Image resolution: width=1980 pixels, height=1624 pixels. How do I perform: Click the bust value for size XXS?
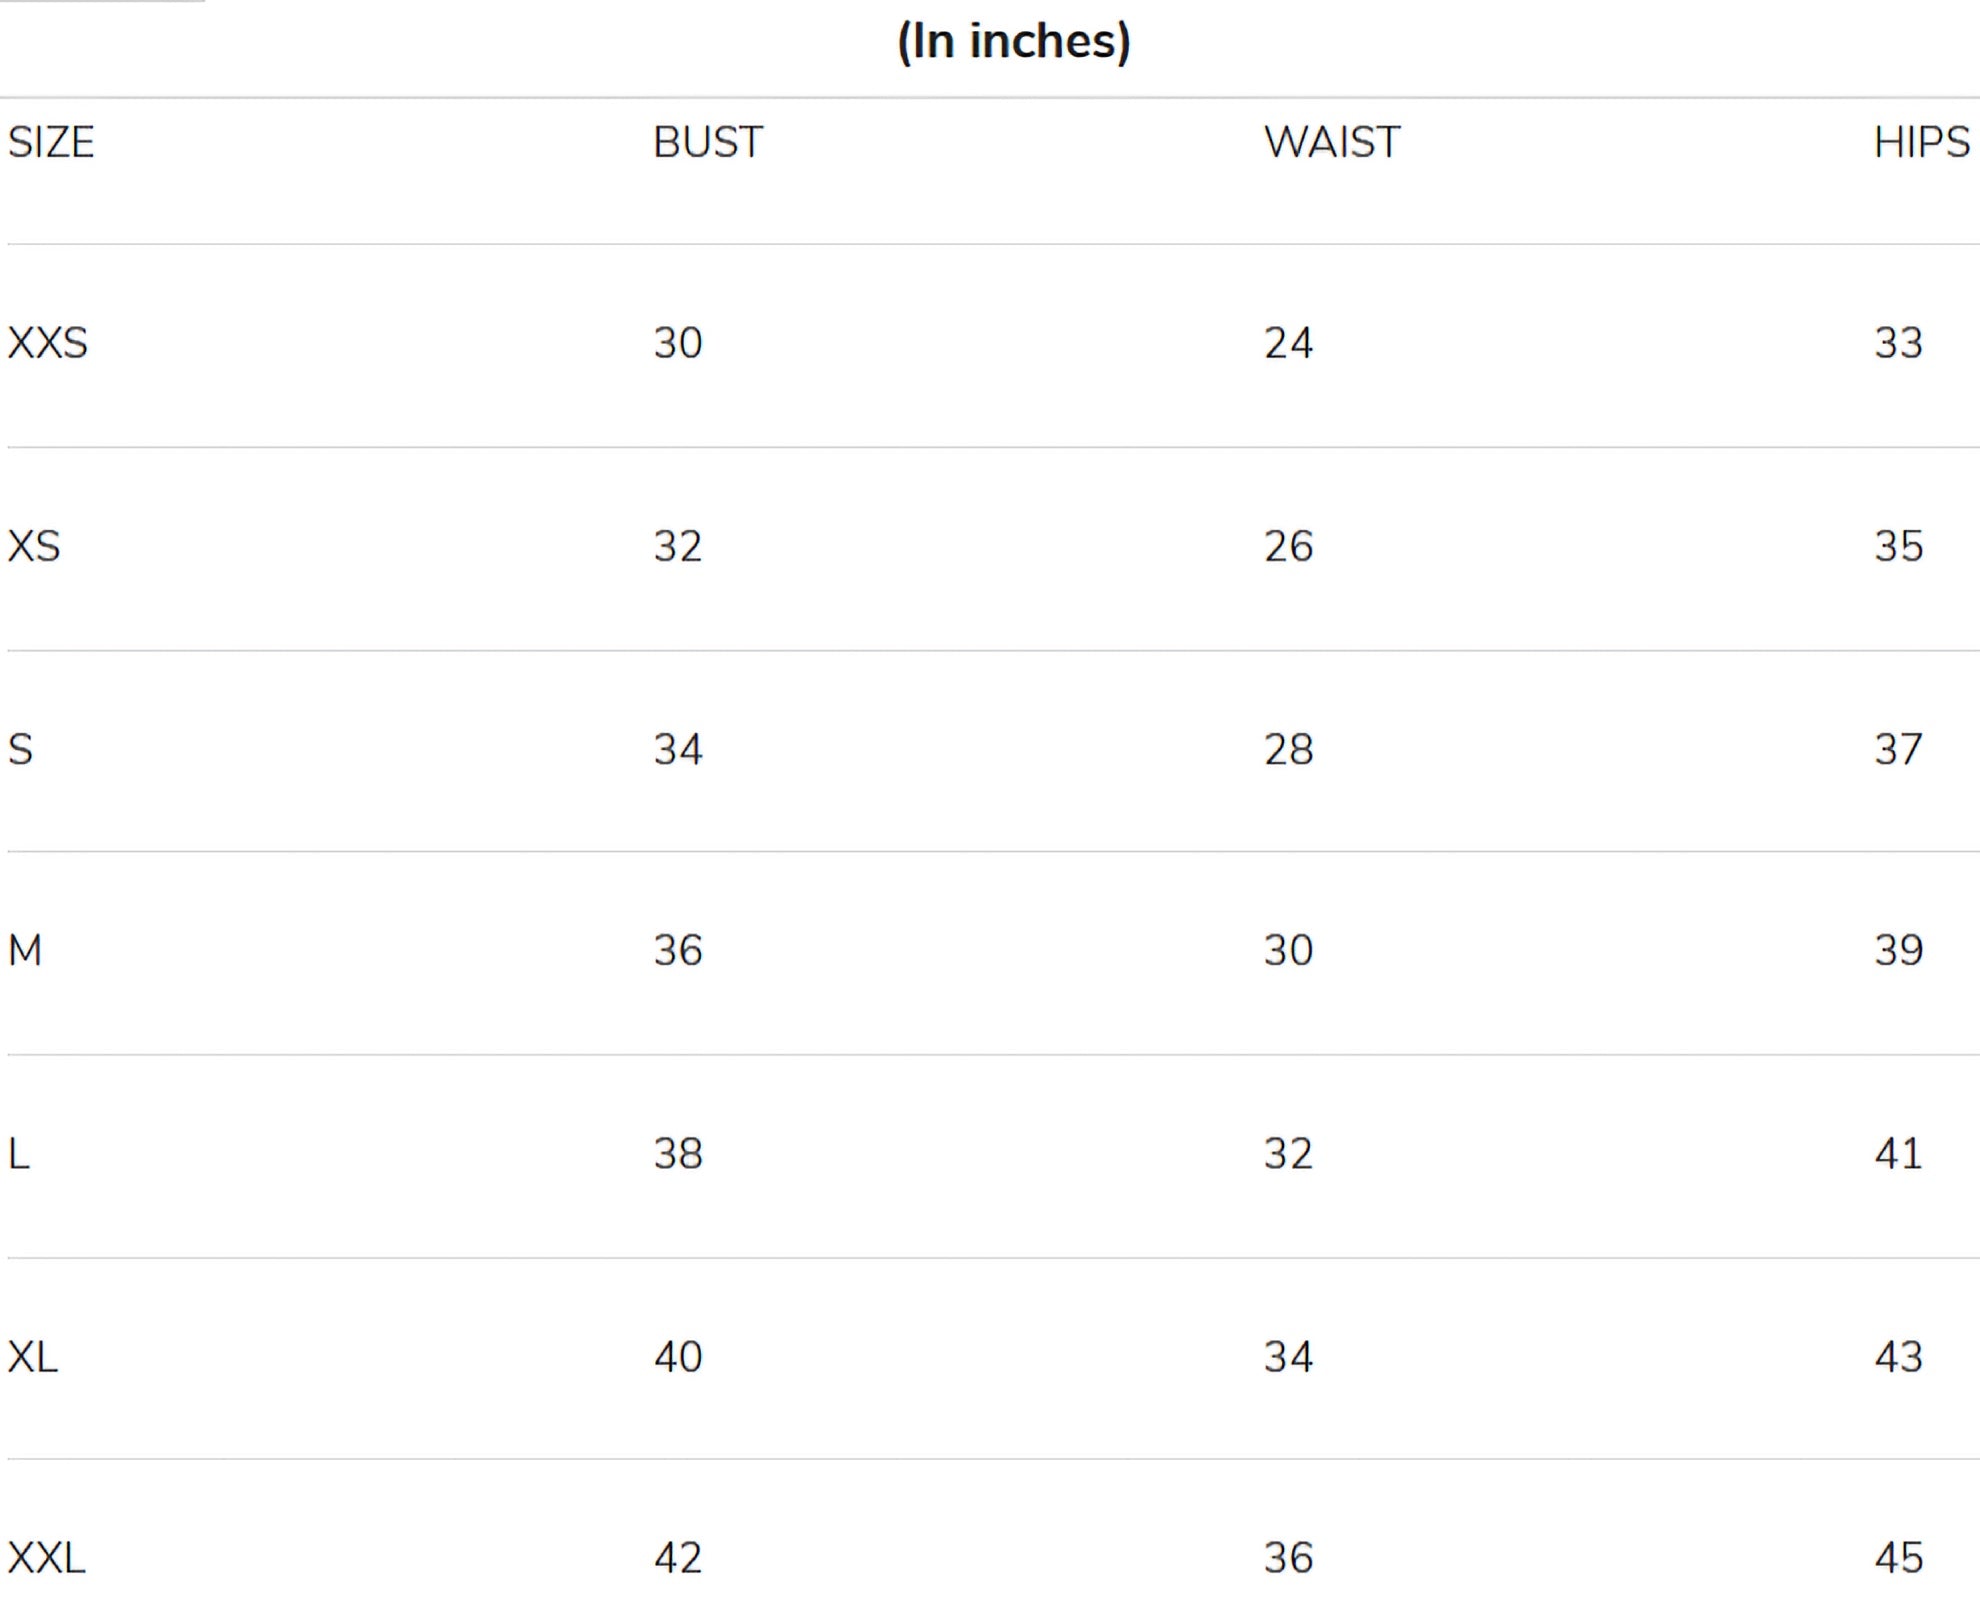(x=678, y=343)
